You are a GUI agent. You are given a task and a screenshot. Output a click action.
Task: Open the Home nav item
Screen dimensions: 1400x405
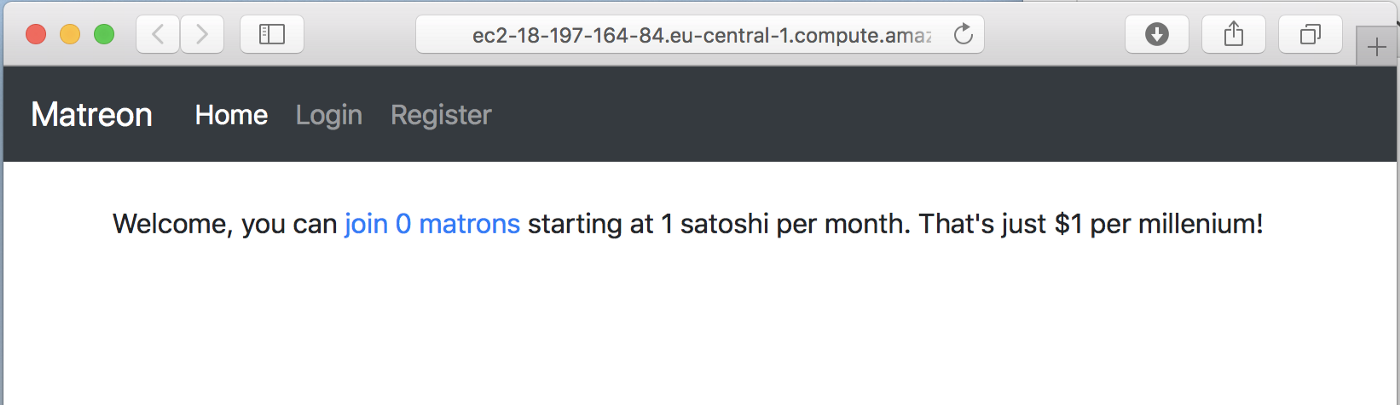(231, 115)
